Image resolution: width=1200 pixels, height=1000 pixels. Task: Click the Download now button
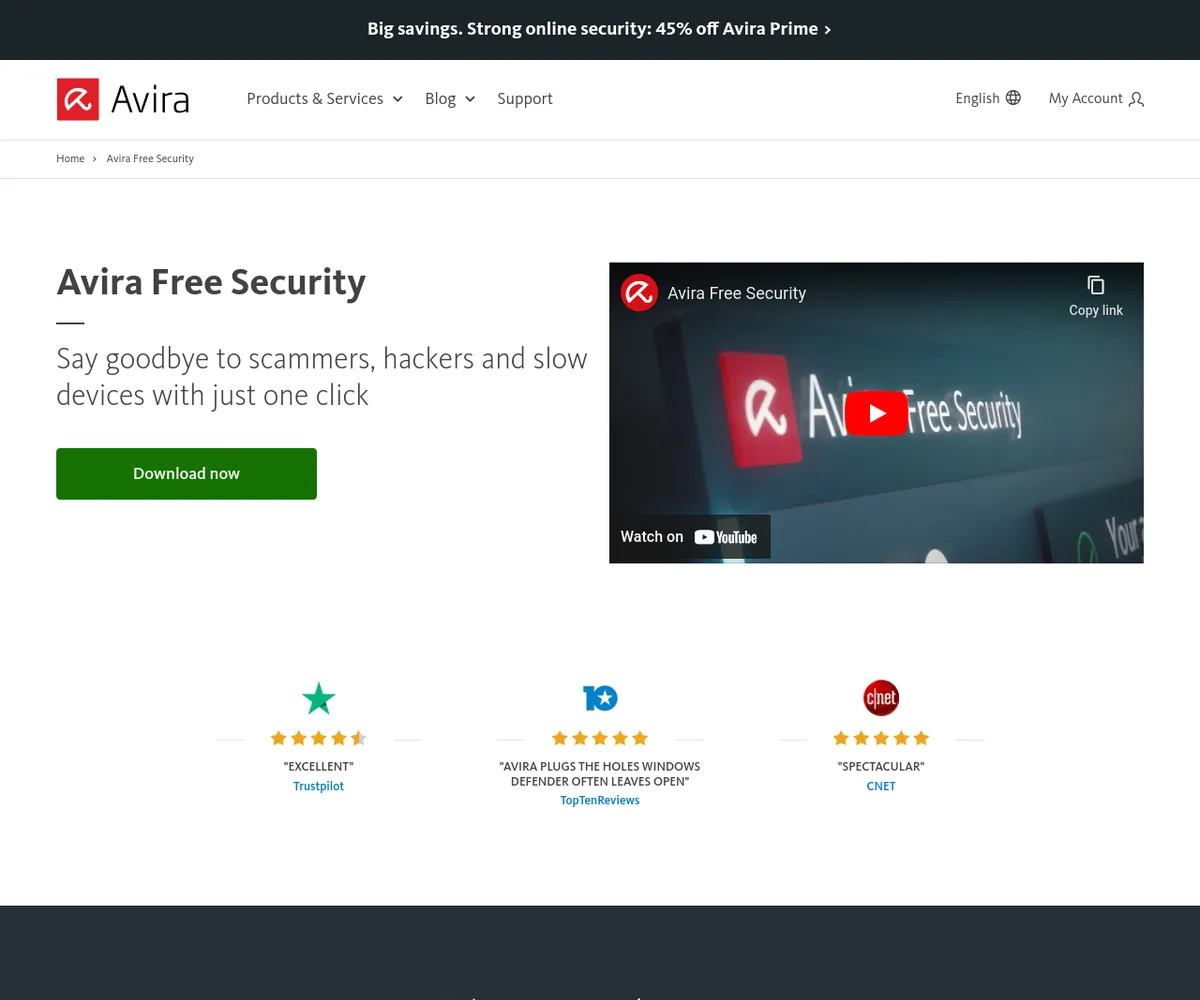[186, 474]
